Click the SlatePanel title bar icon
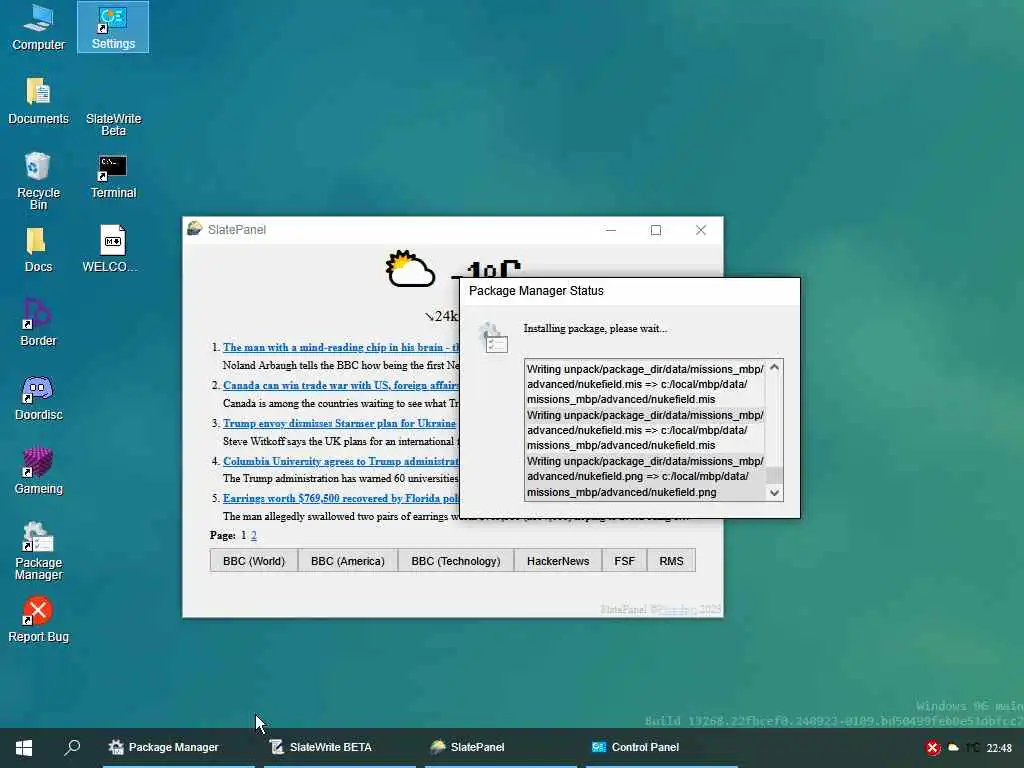This screenshot has width=1024, height=768. point(195,229)
